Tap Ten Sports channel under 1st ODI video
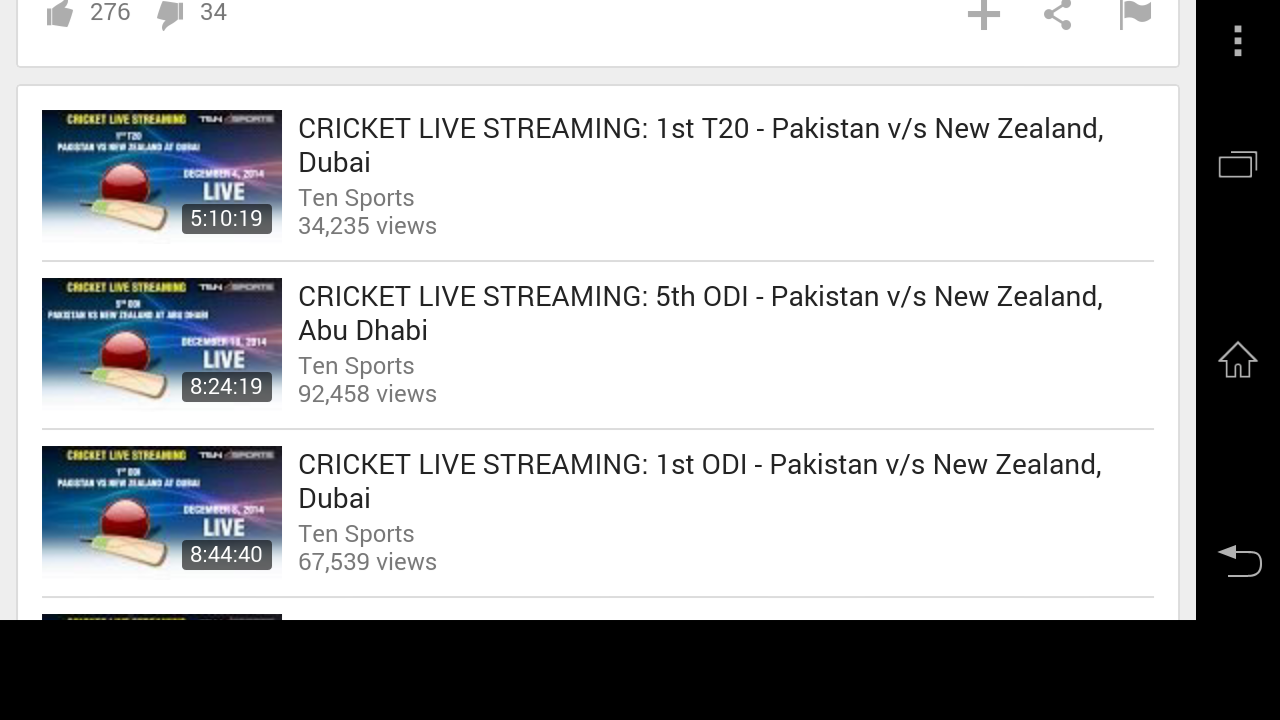This screenshot has width=1280, height=720. tap(356, 534)
